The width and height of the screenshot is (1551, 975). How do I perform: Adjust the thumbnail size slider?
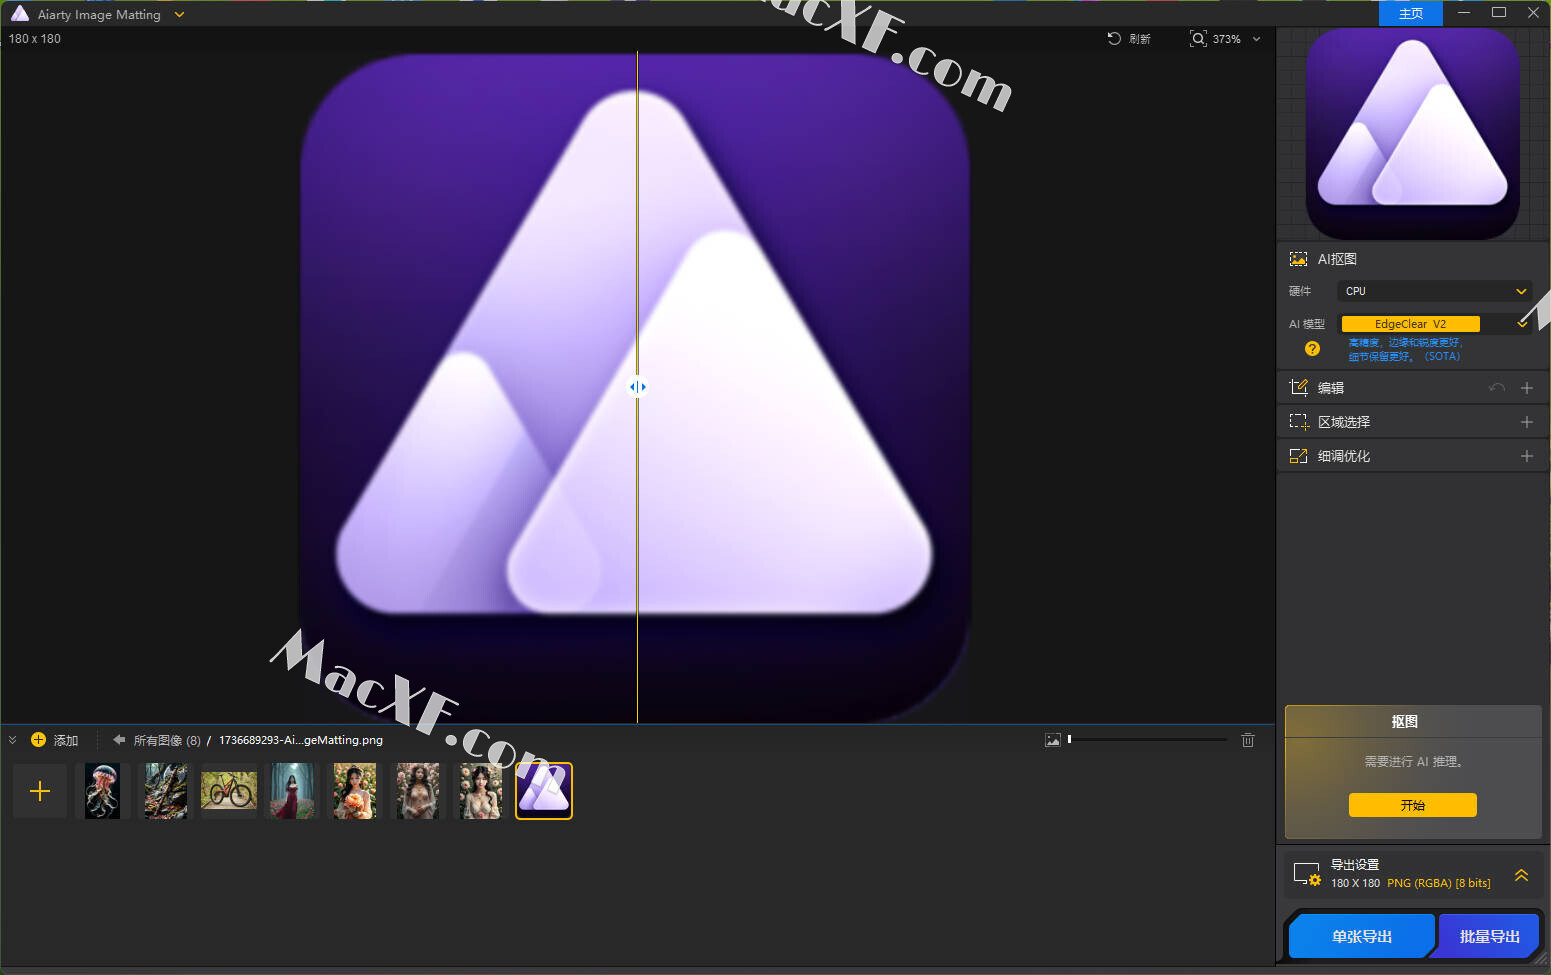[1148, 739]
